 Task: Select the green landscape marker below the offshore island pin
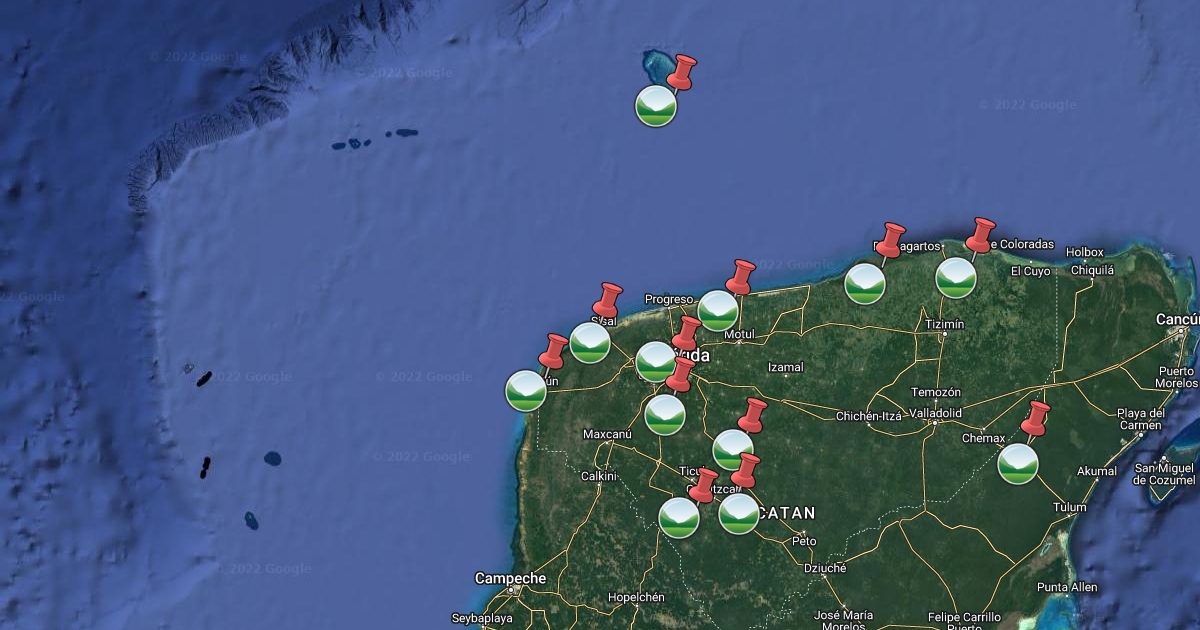point(656,105)
